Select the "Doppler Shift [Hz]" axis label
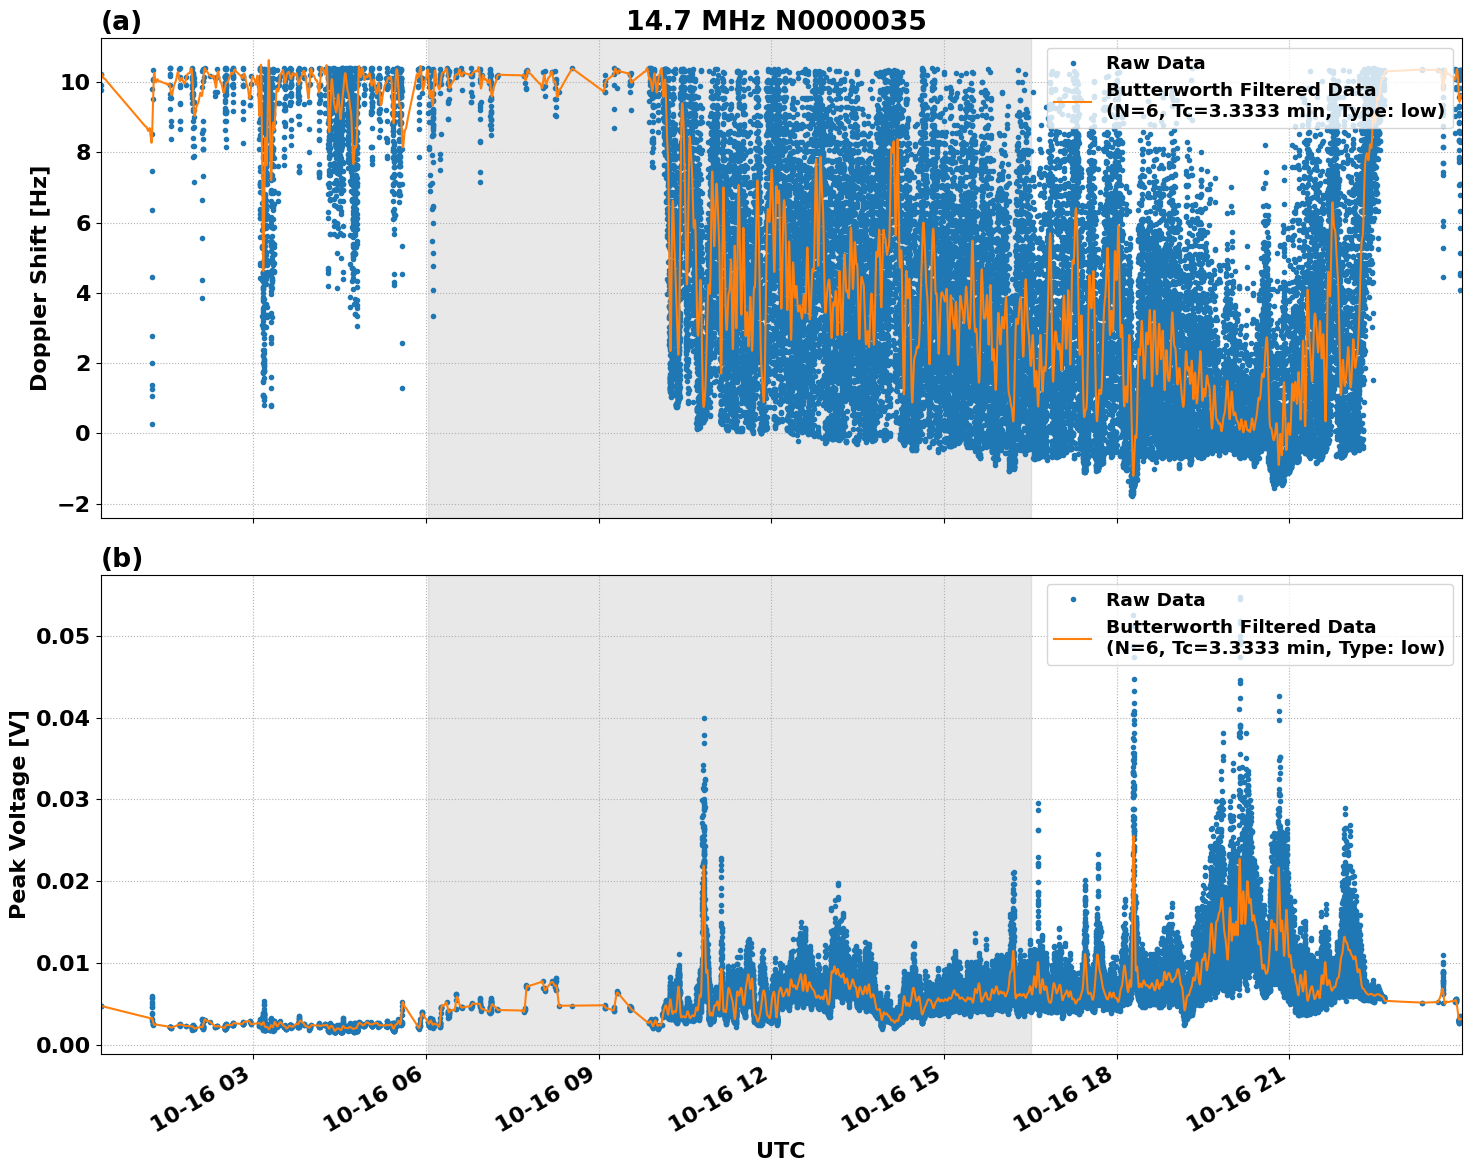Image resolution: width=1471 pixels, height=1172 pixels. 39,278
